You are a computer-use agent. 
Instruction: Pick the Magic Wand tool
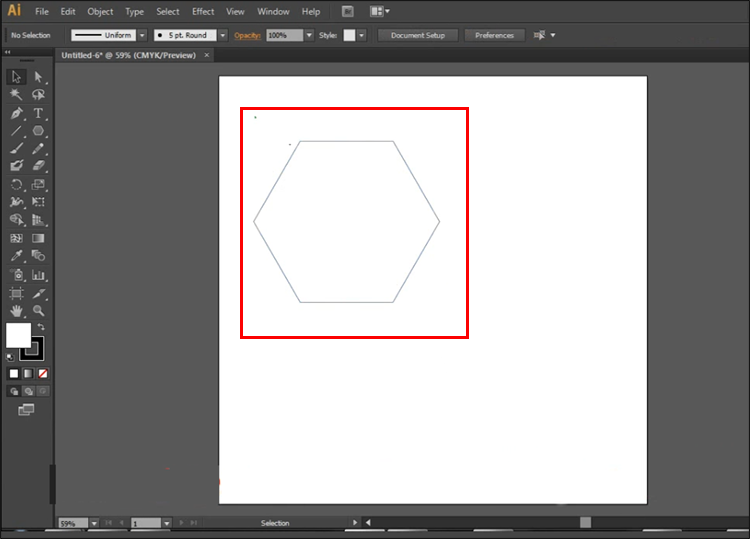17,95
